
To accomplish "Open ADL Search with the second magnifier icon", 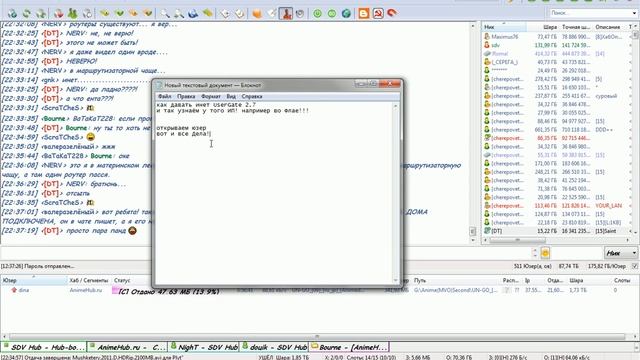I will (179, 13).
